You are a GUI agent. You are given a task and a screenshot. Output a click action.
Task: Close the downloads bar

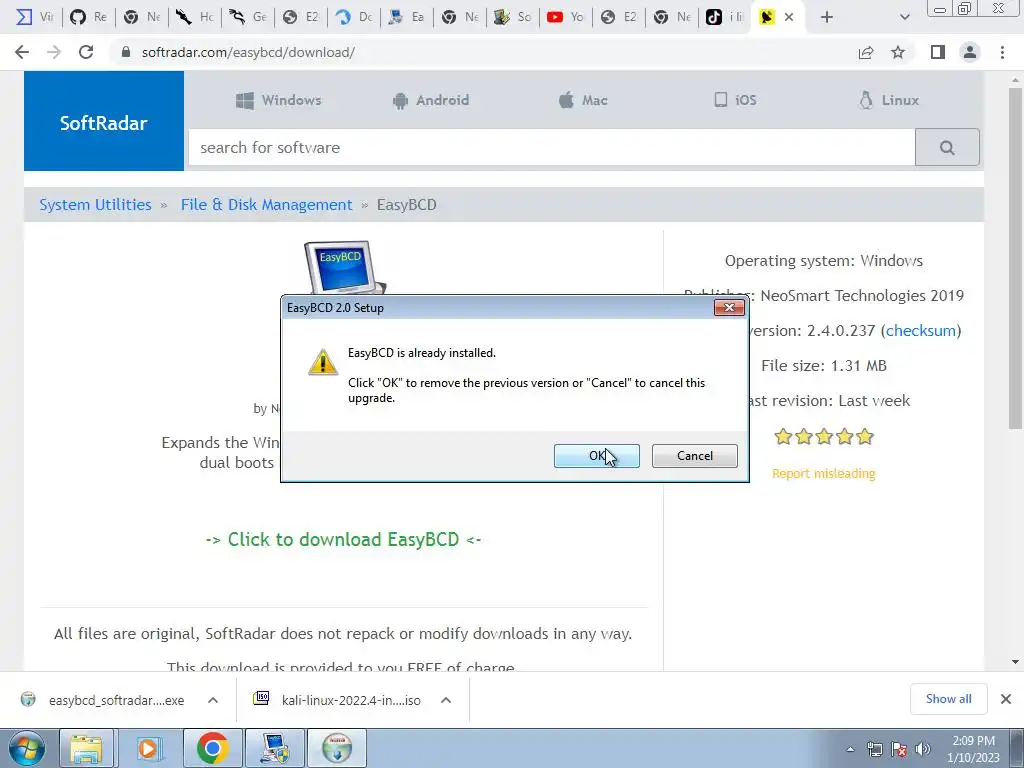click(1006, 699)
